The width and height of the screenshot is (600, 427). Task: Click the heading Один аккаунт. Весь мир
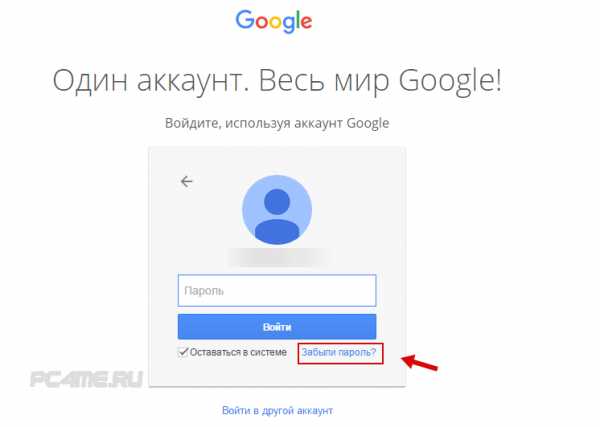pos(219,81)
